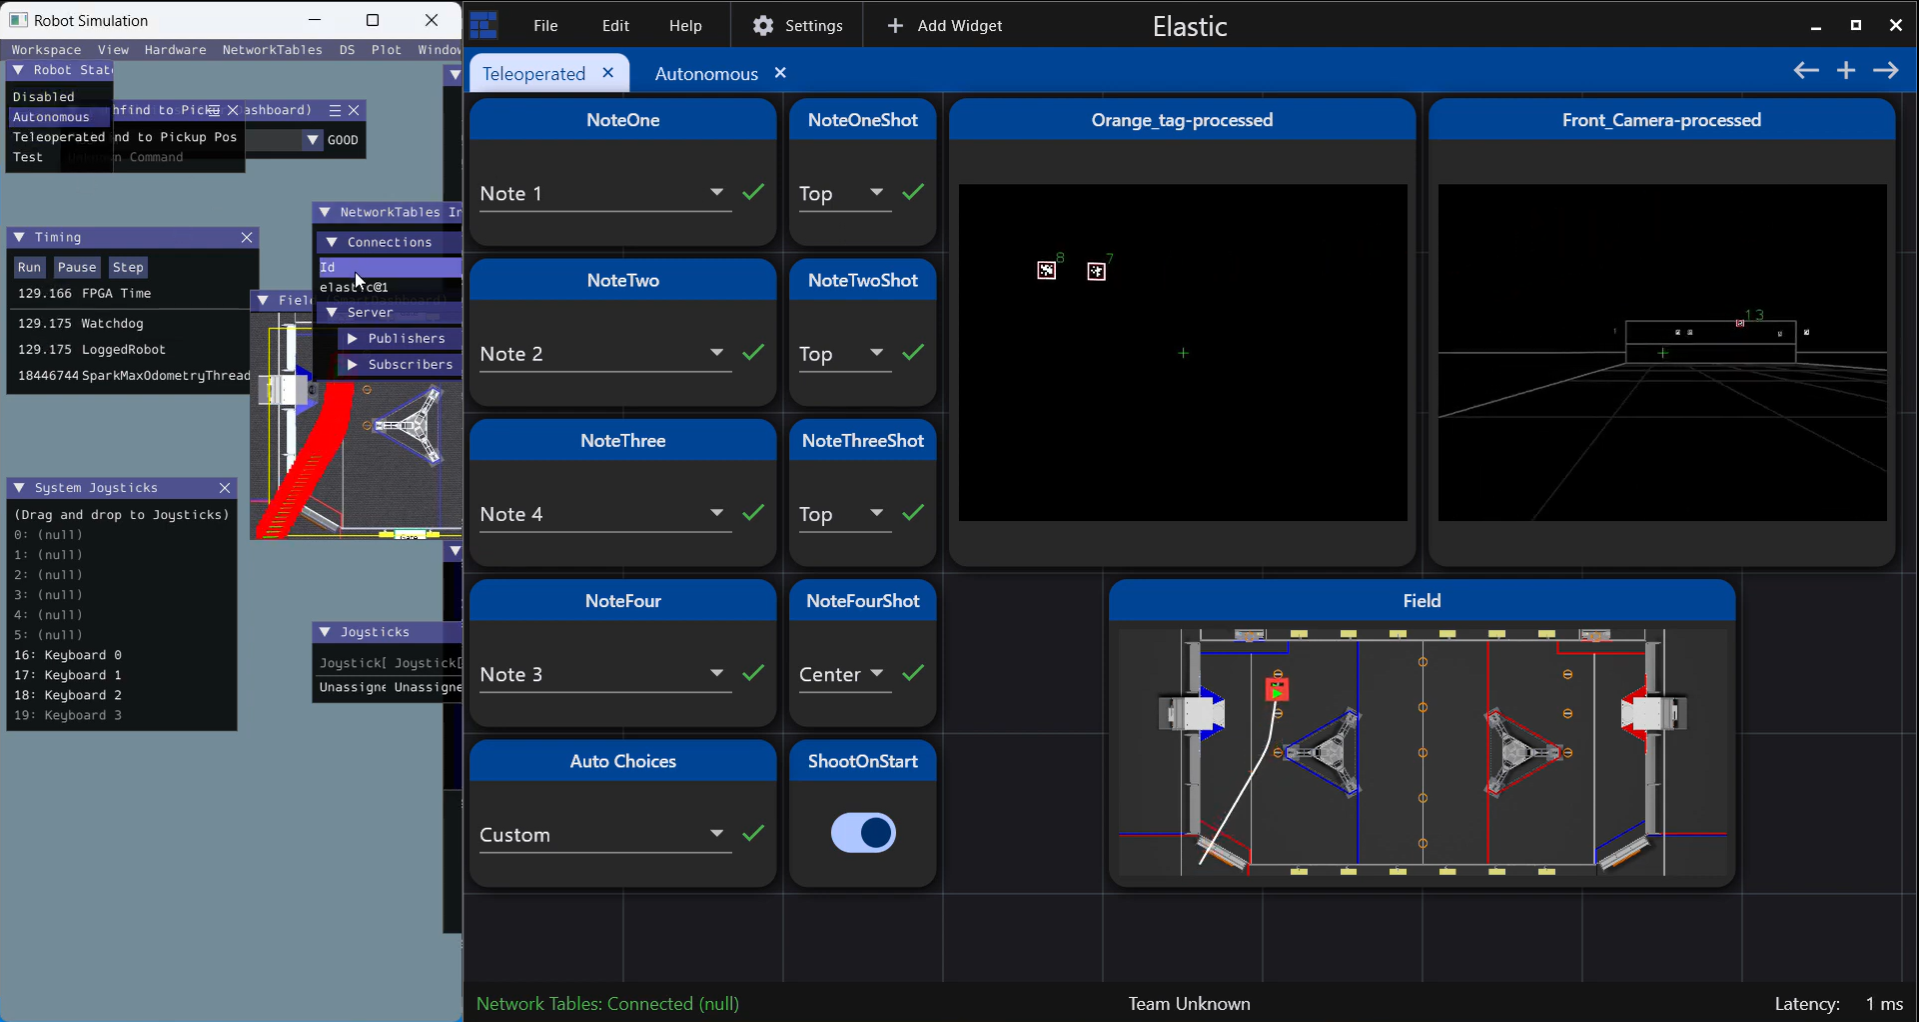Viewport: 1919px width, 1022px height.
Task: Toggle the ShootOnStart switch
Action: click(x=863, y=833)
